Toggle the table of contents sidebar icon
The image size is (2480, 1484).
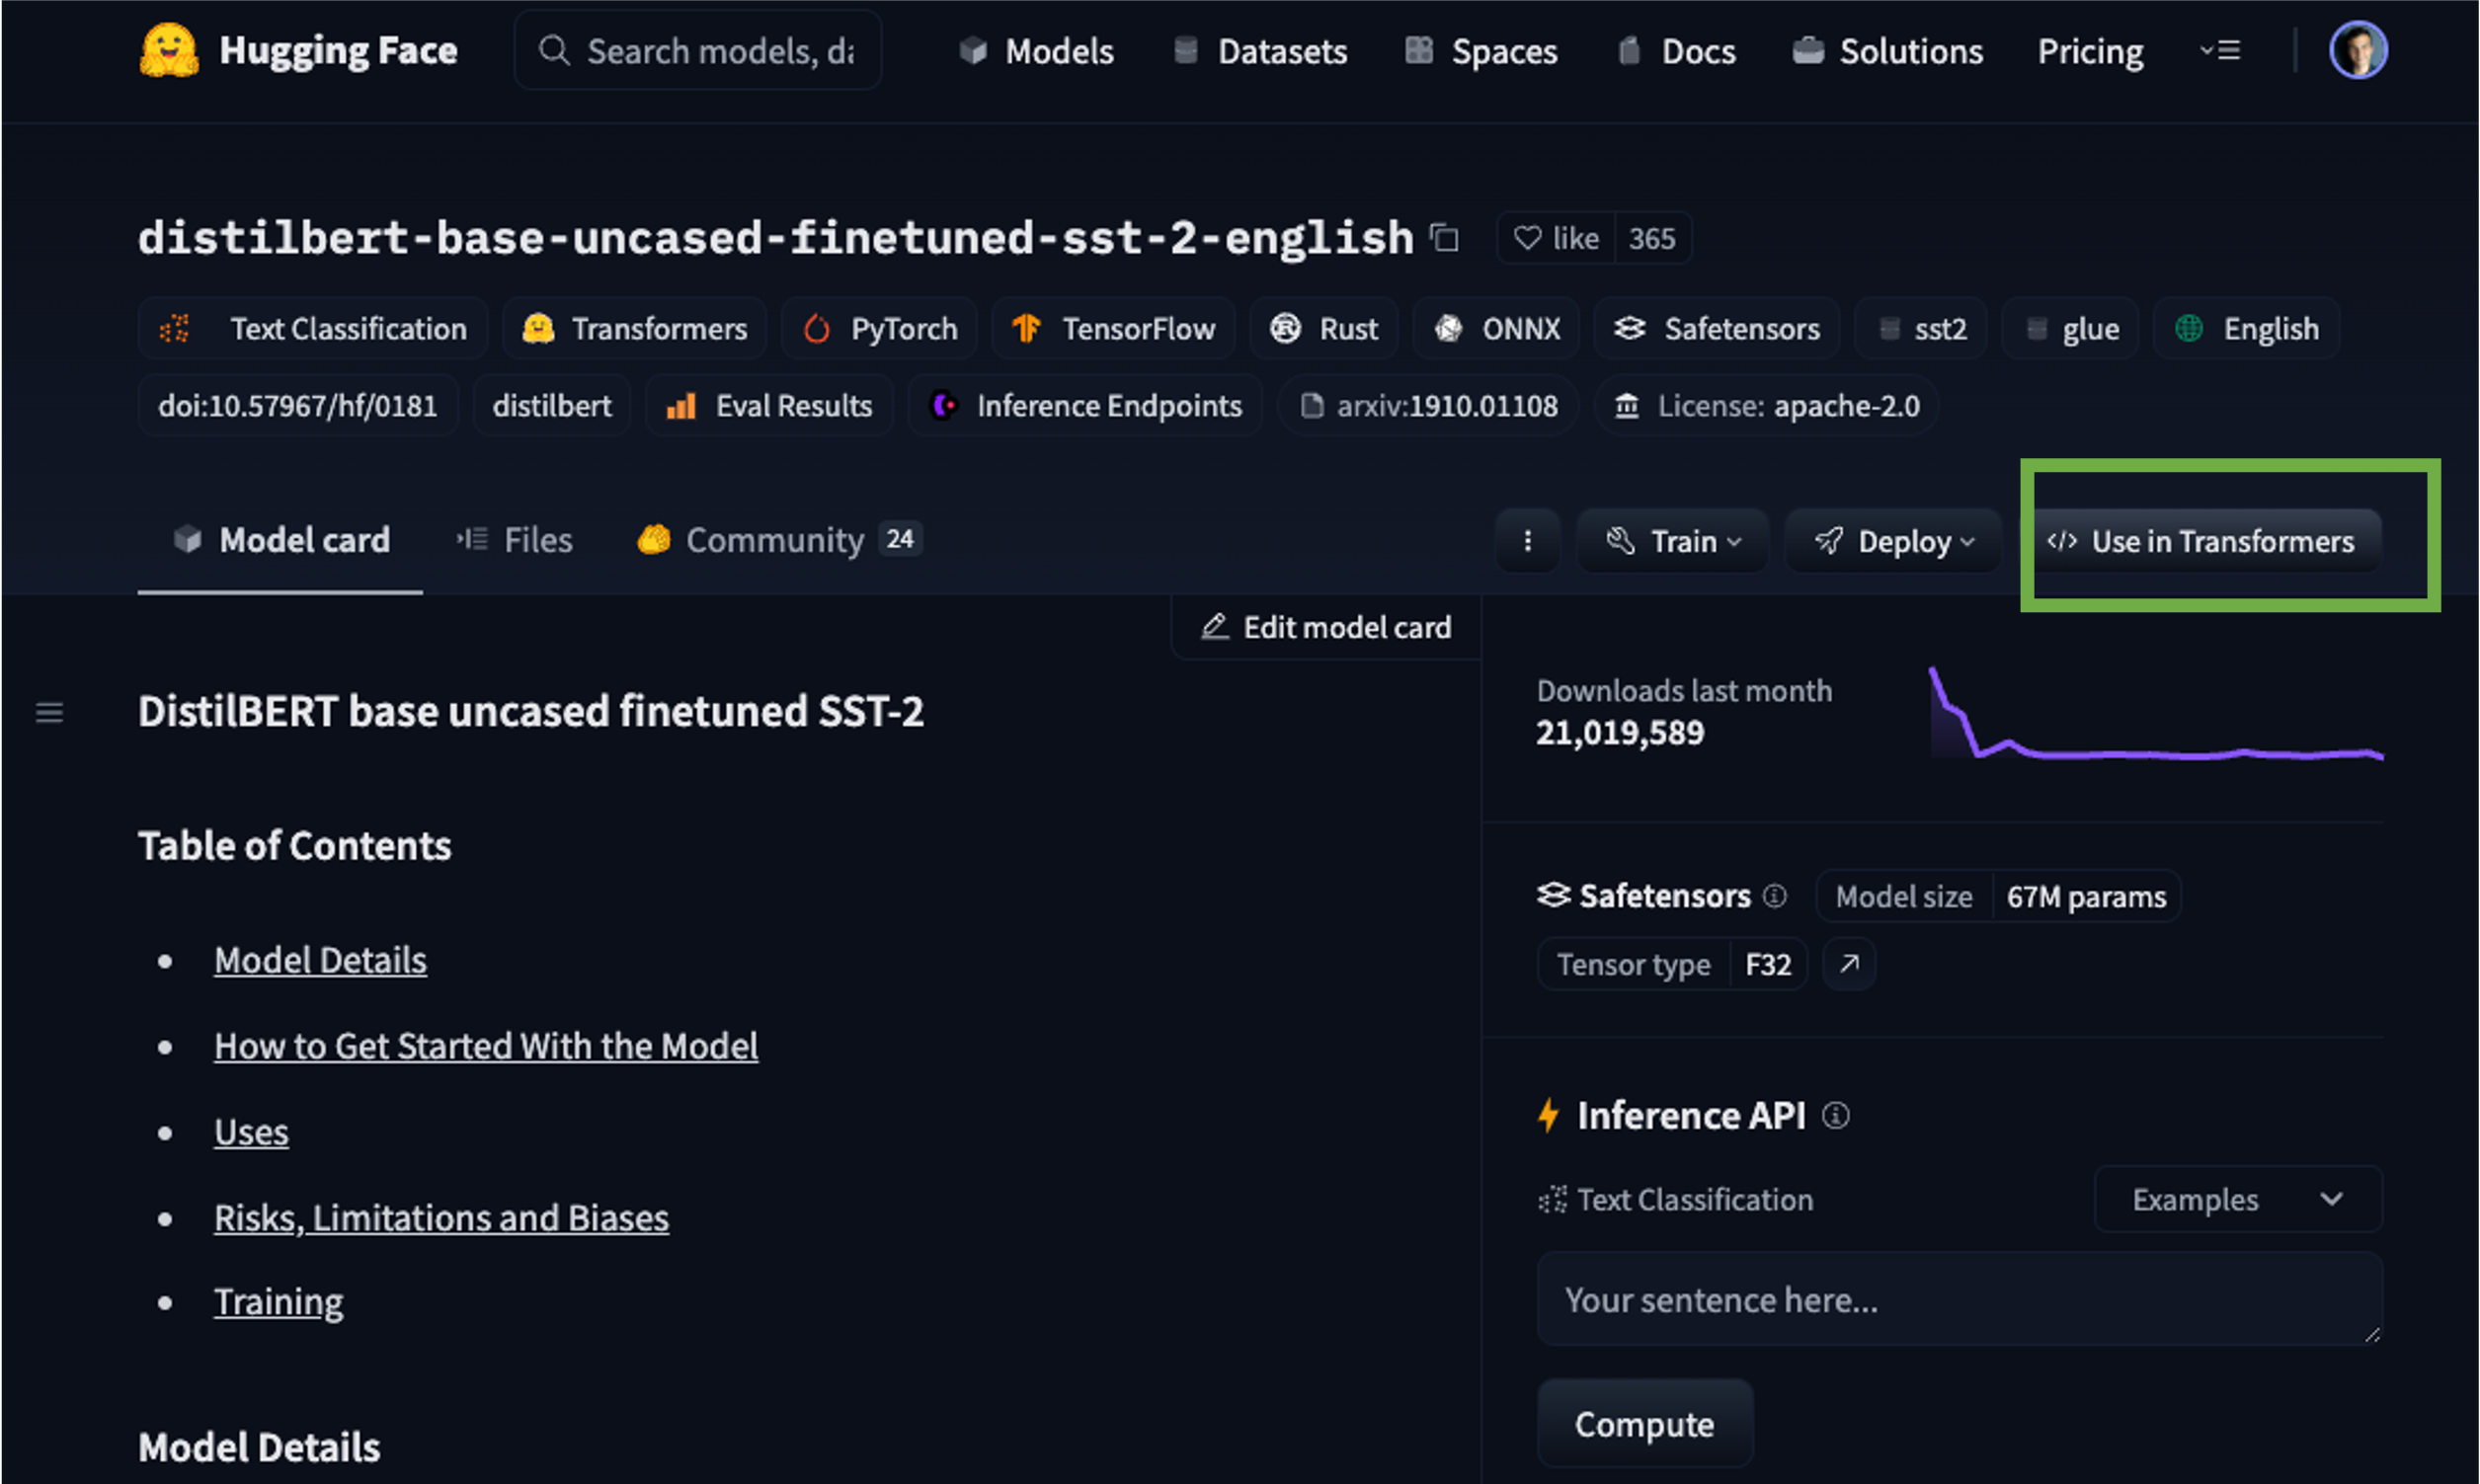pyautogui.click(x=49, y=713)
